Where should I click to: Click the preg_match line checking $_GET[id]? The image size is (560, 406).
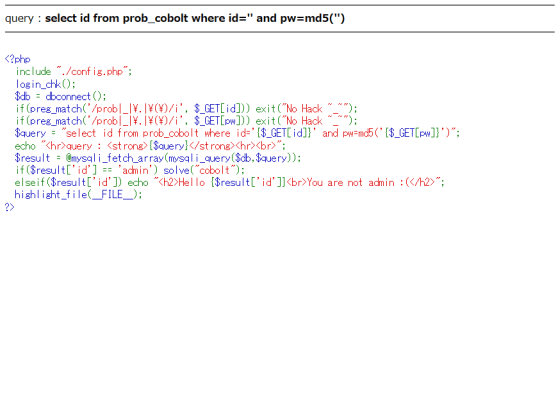pyautogui.click(x=186, y=109)
